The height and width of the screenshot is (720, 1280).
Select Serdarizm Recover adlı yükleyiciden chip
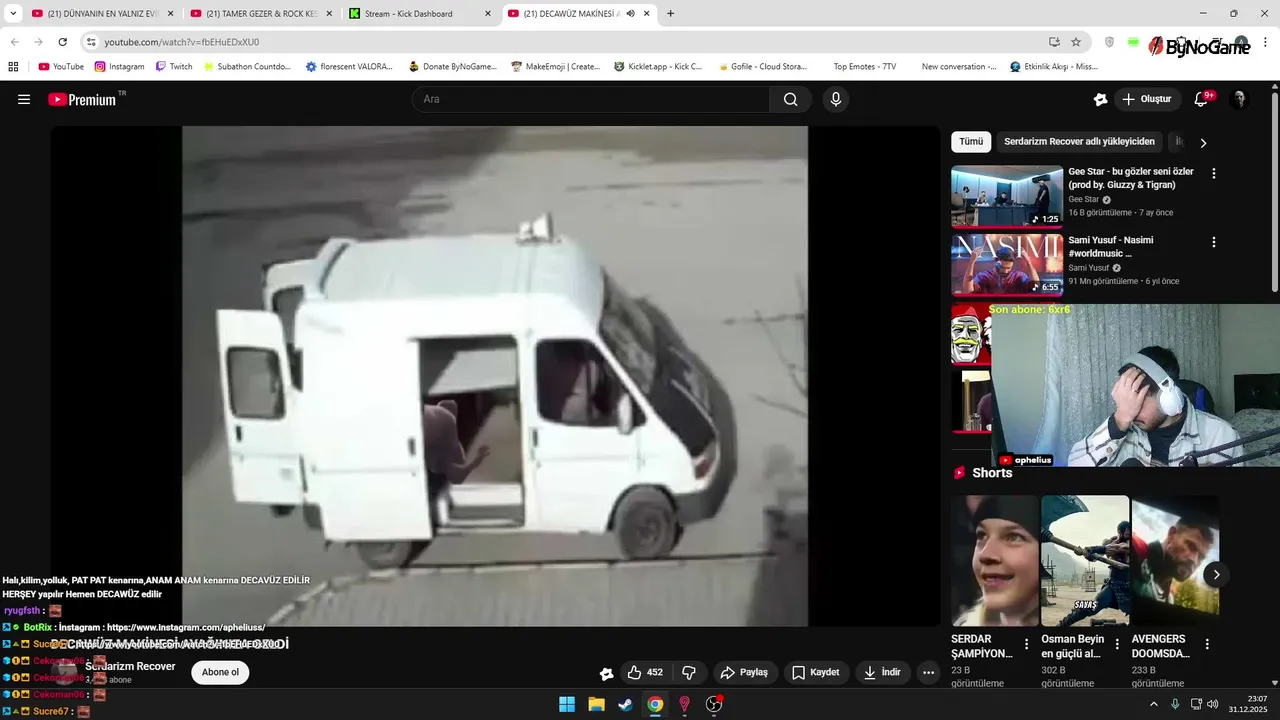[1079, 142]
